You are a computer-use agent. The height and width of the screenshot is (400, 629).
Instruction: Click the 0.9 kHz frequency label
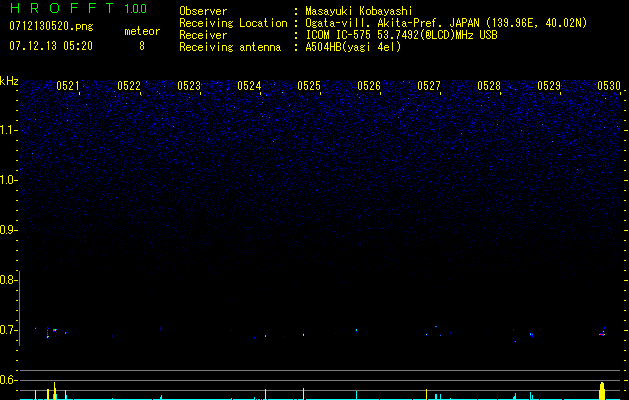[7, 230]
